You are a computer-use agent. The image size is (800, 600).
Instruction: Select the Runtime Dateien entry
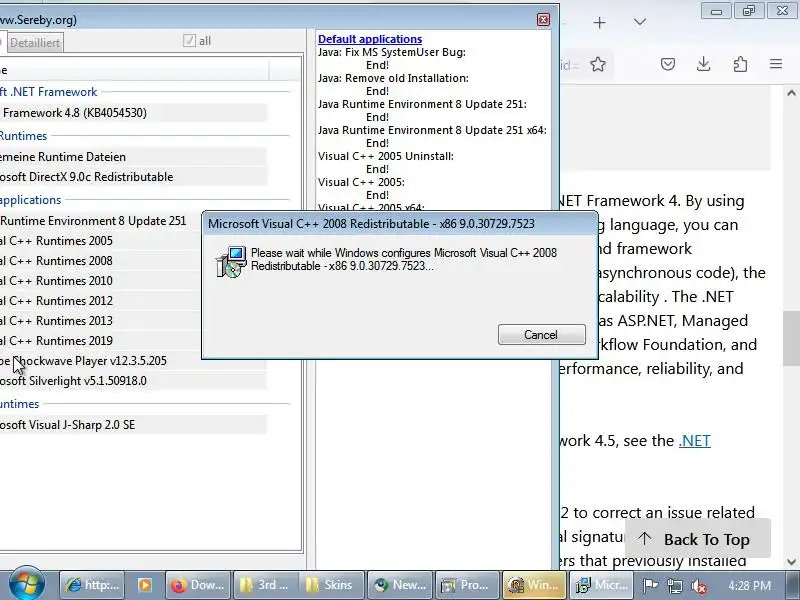[133, 157]
